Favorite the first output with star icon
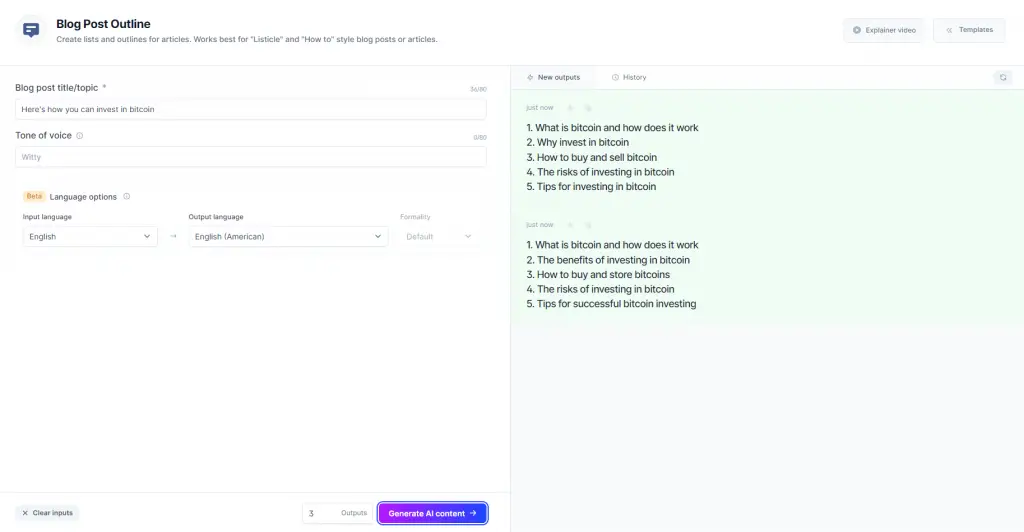The width and height of the screenshot is (1024, 532). [570, 108]
